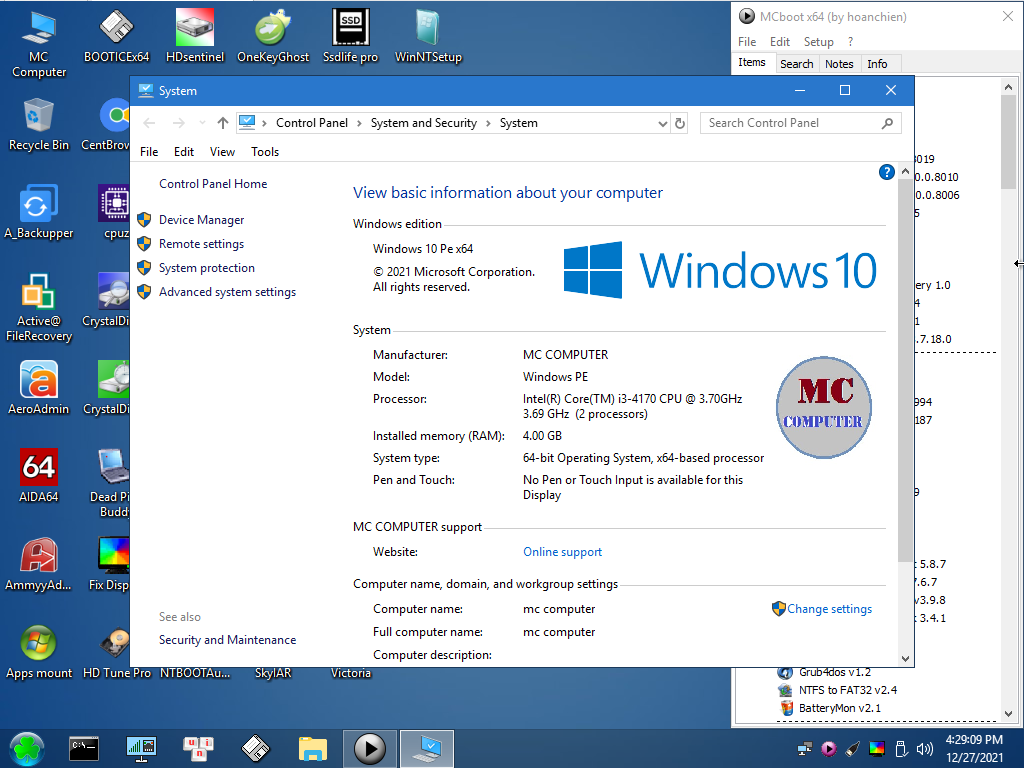Launch HDsentinel from the desktop
This screenshot has height=768, width=1024.
pyautogui.click(x=195, y=36)
